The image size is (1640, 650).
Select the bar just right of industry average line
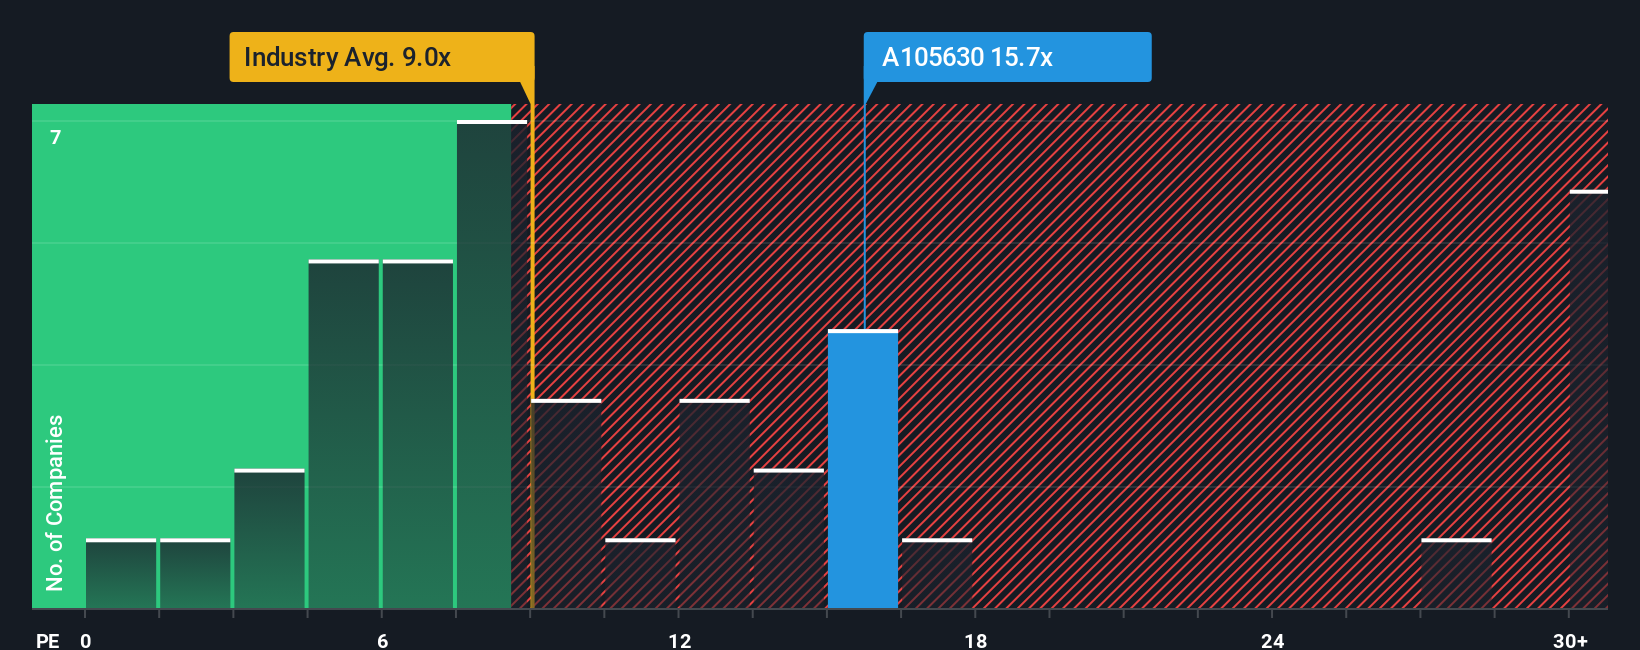(x=567, y=504)
